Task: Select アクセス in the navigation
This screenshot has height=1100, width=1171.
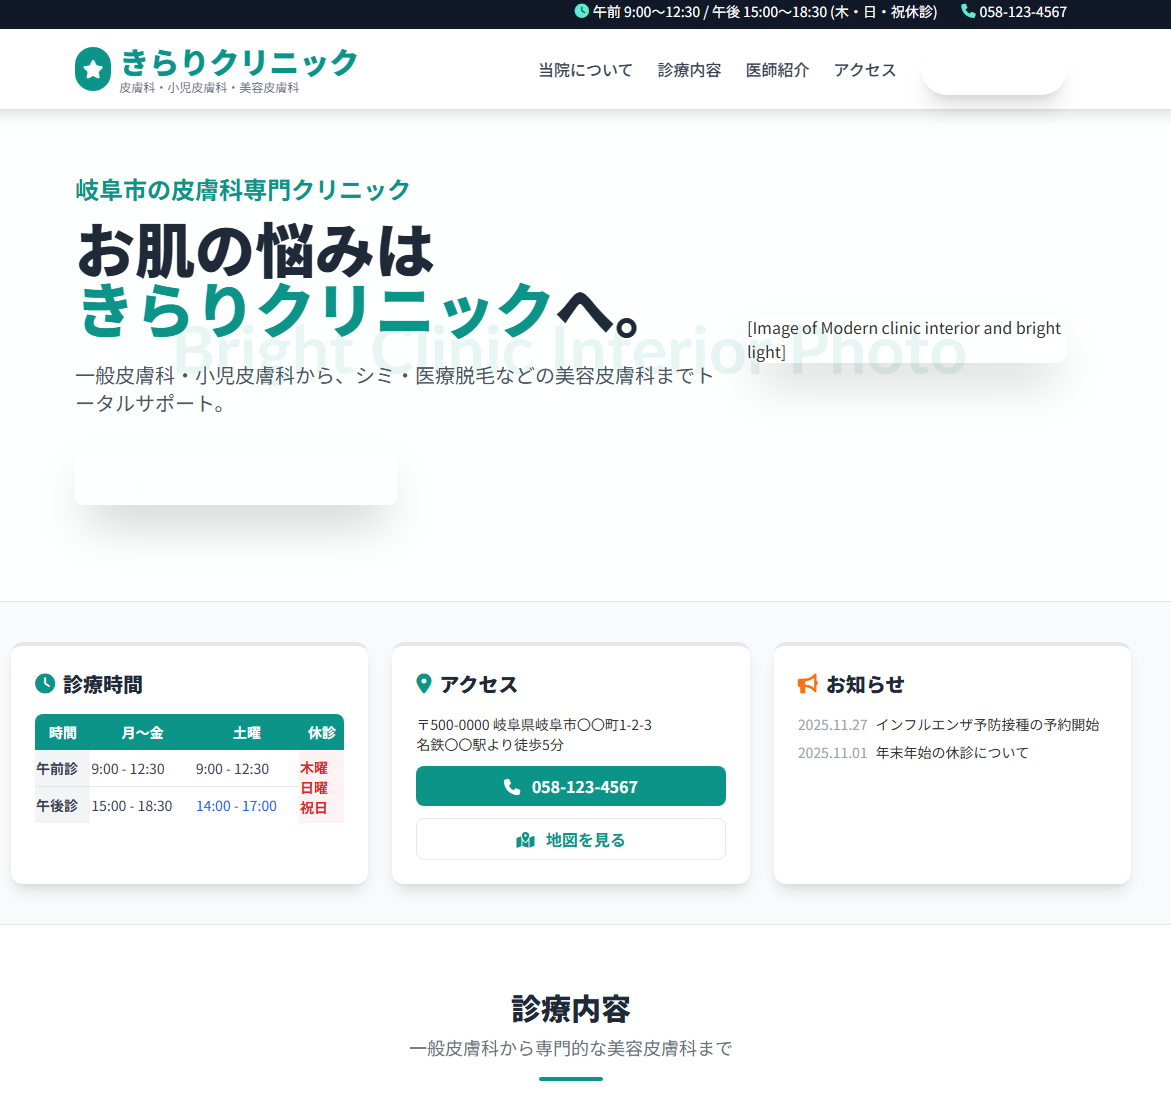Action: point(864,69)
